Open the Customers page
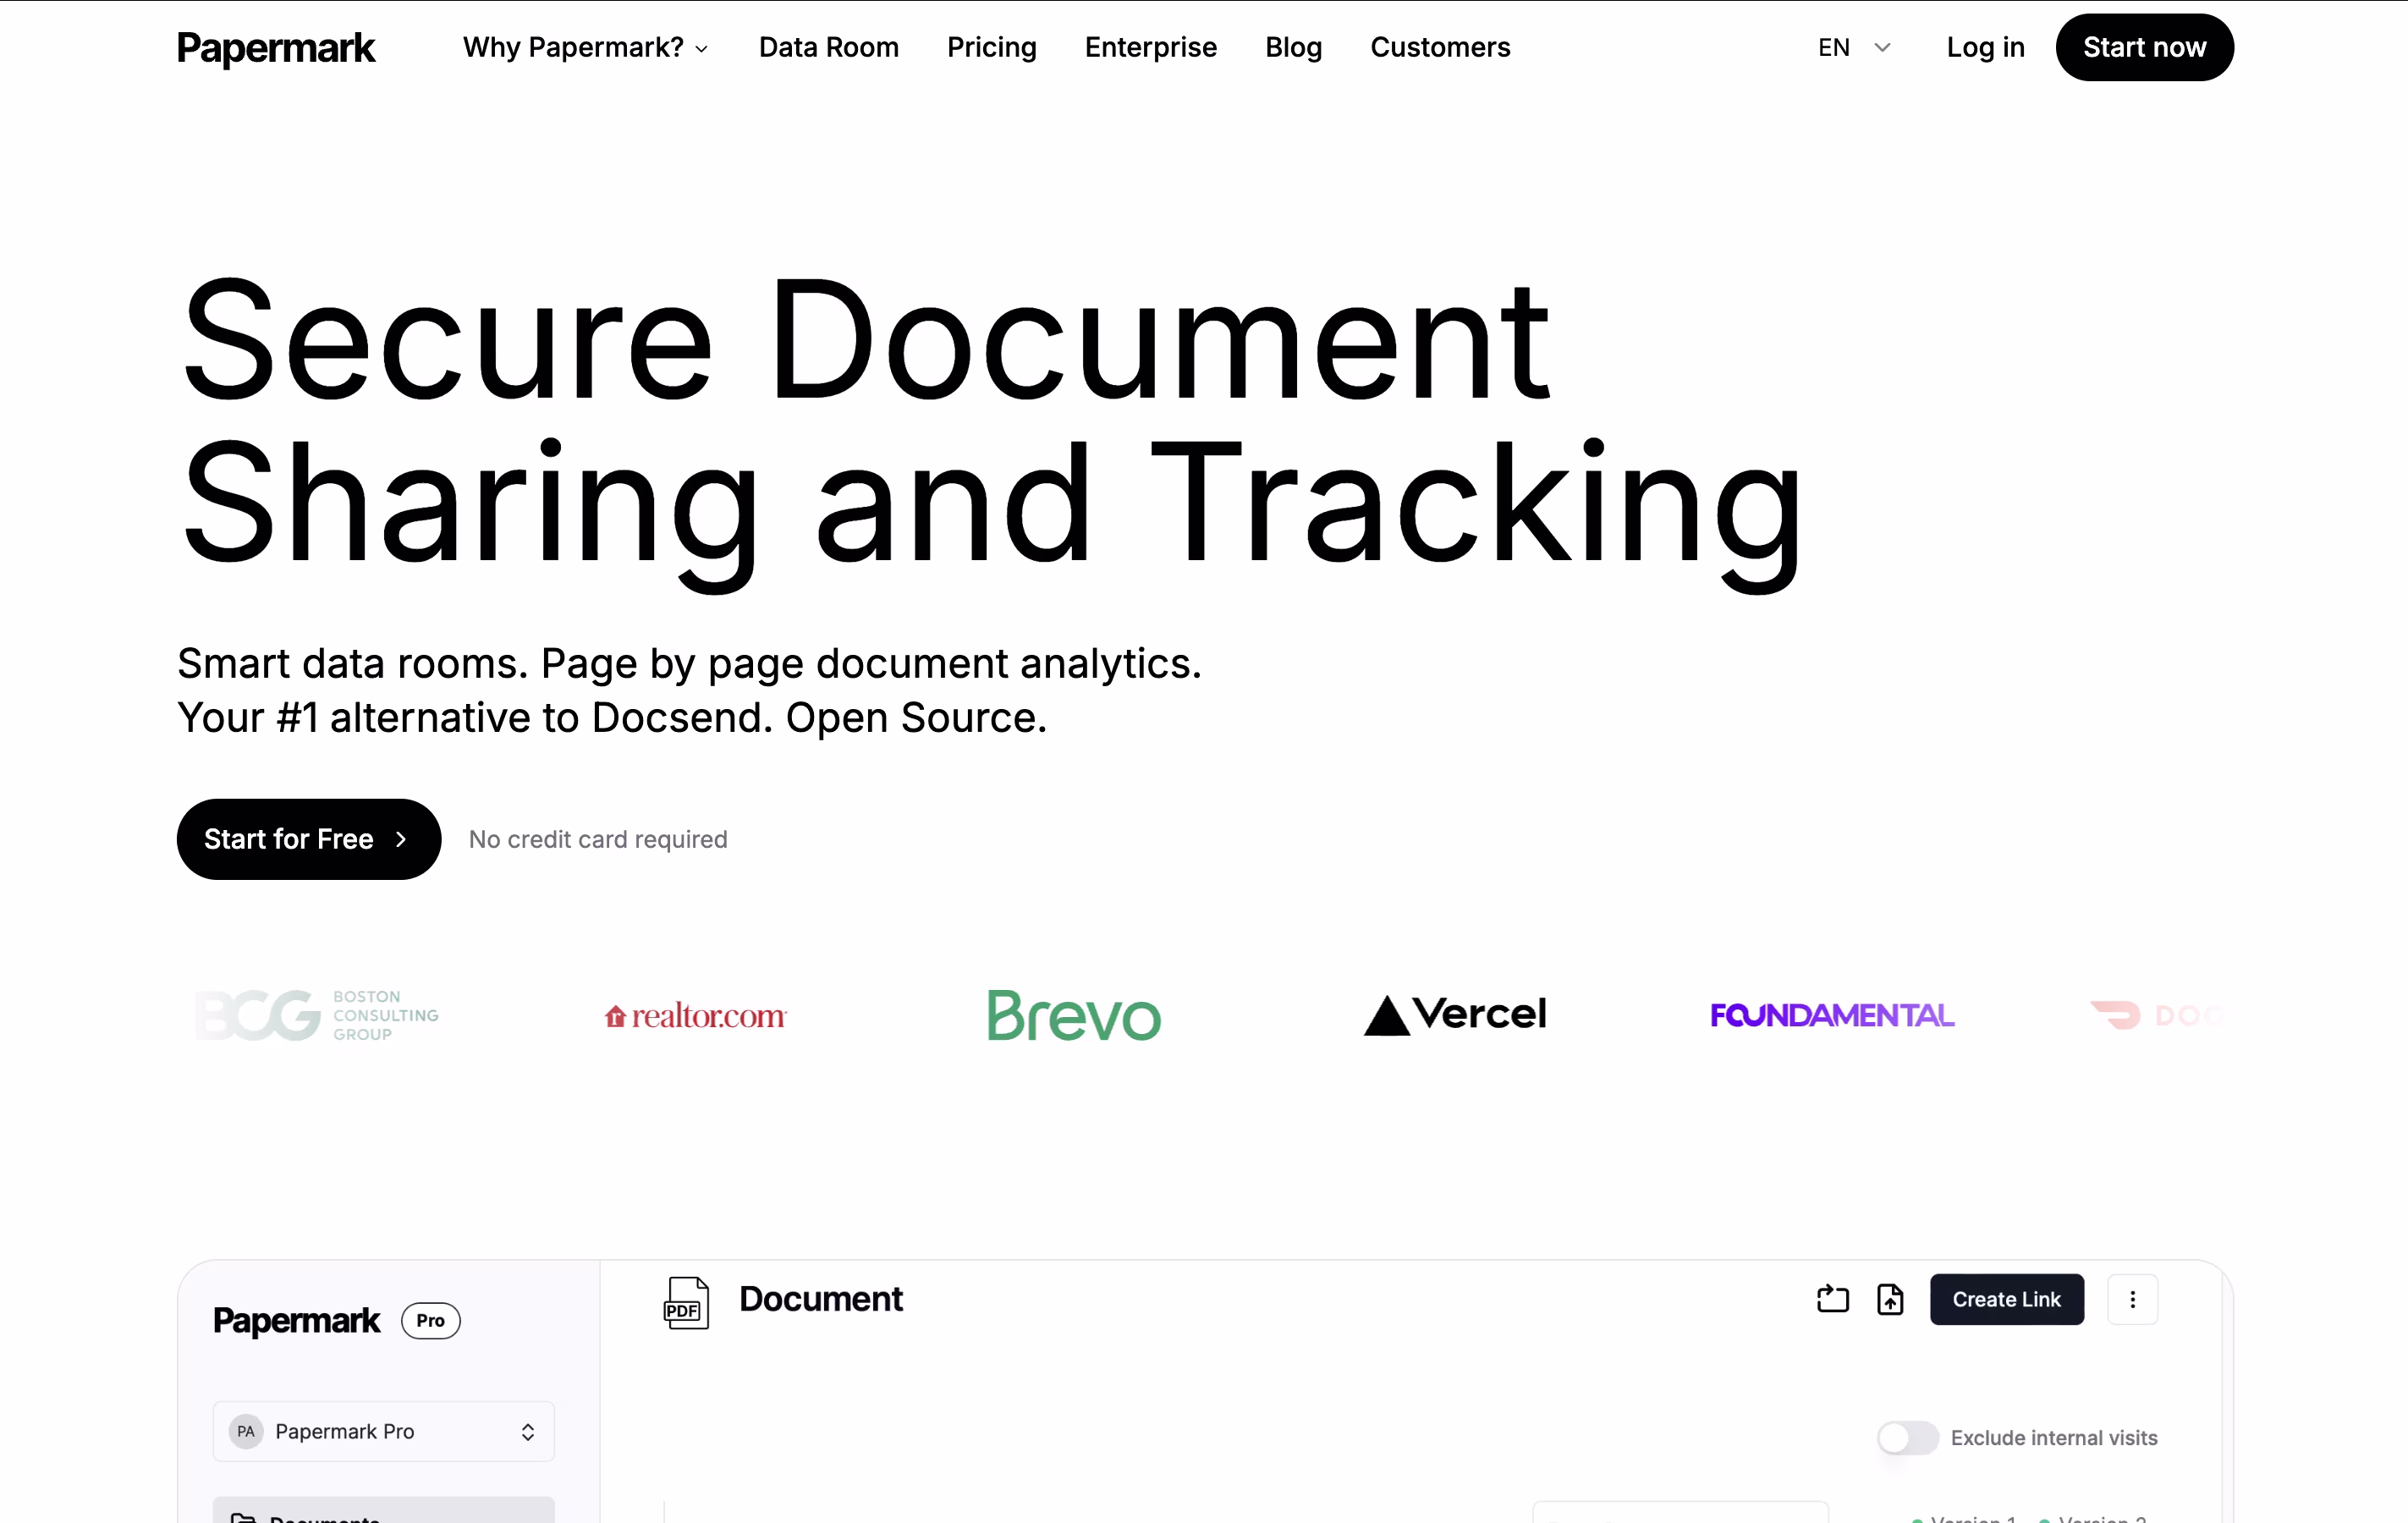 tap(1440, 47)
